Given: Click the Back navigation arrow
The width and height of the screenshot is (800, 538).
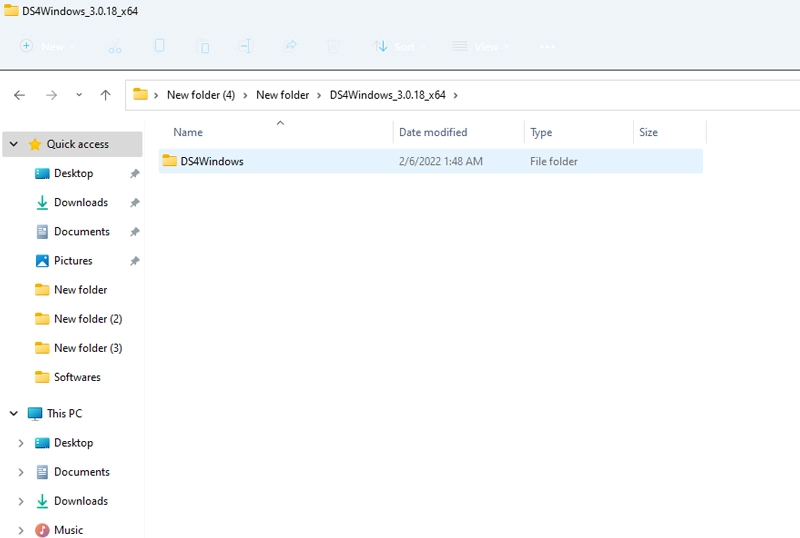Looking at the screenshot, I should coord(19,95).
